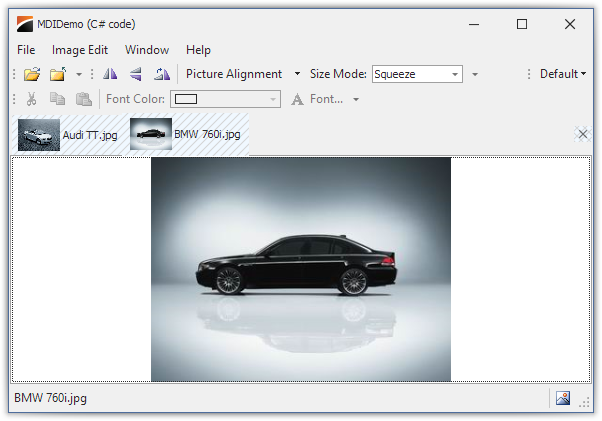Viewport: 602px width, 421px height.
Task: Click the Size Mode label
Action: point(338,74)
